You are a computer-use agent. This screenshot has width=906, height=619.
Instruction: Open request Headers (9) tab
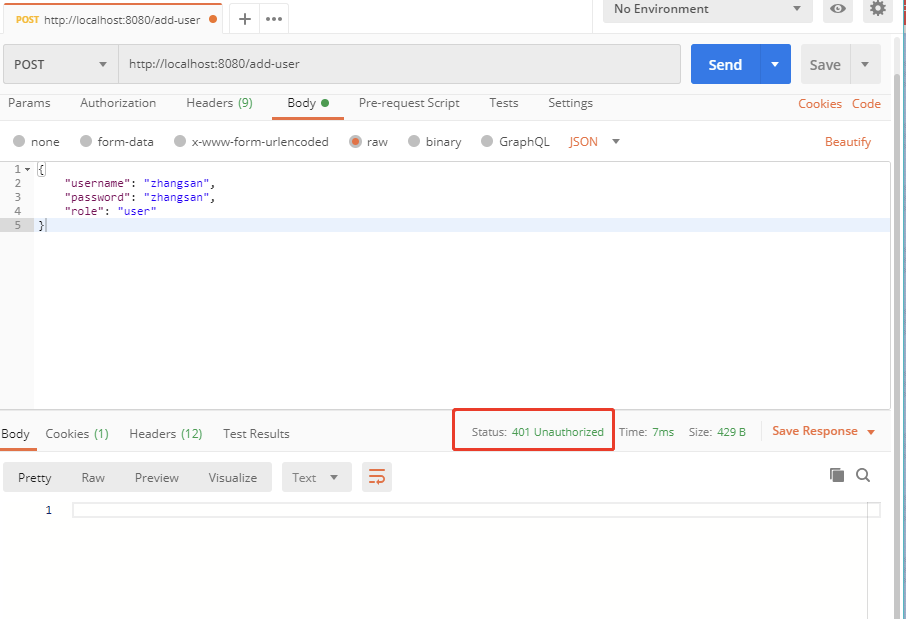pyautogui.click(x=220, y=103)
